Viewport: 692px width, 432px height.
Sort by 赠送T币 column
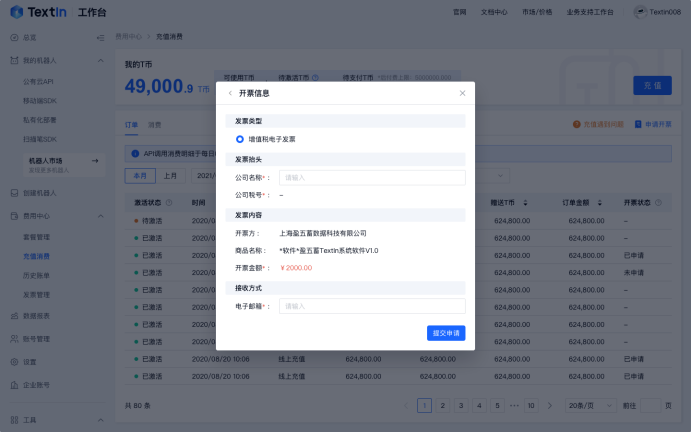click(525, 203)
